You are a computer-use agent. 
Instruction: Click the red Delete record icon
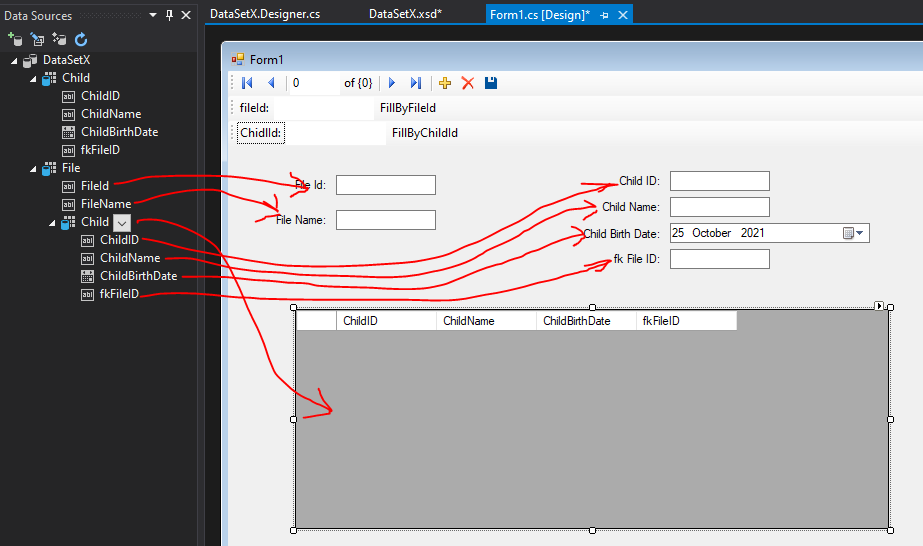(468, 83)
